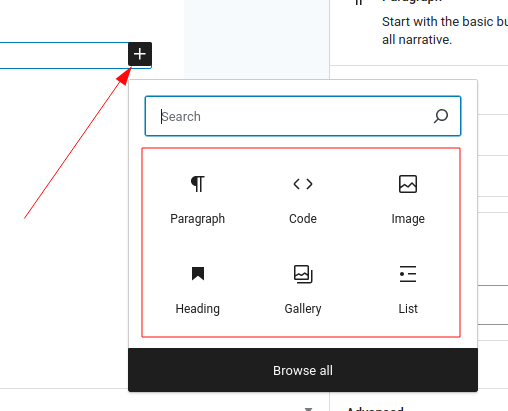
Task: Click the "Gallery" text label
Action: pyautogui.click(x=303, y=309)
